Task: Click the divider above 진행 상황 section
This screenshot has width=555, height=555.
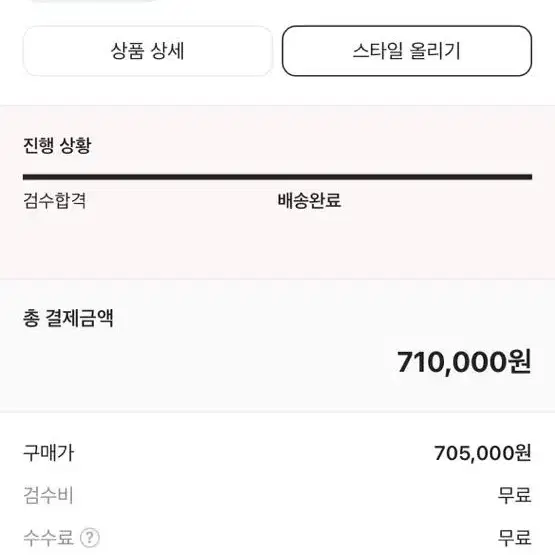Action: point(278,105)
